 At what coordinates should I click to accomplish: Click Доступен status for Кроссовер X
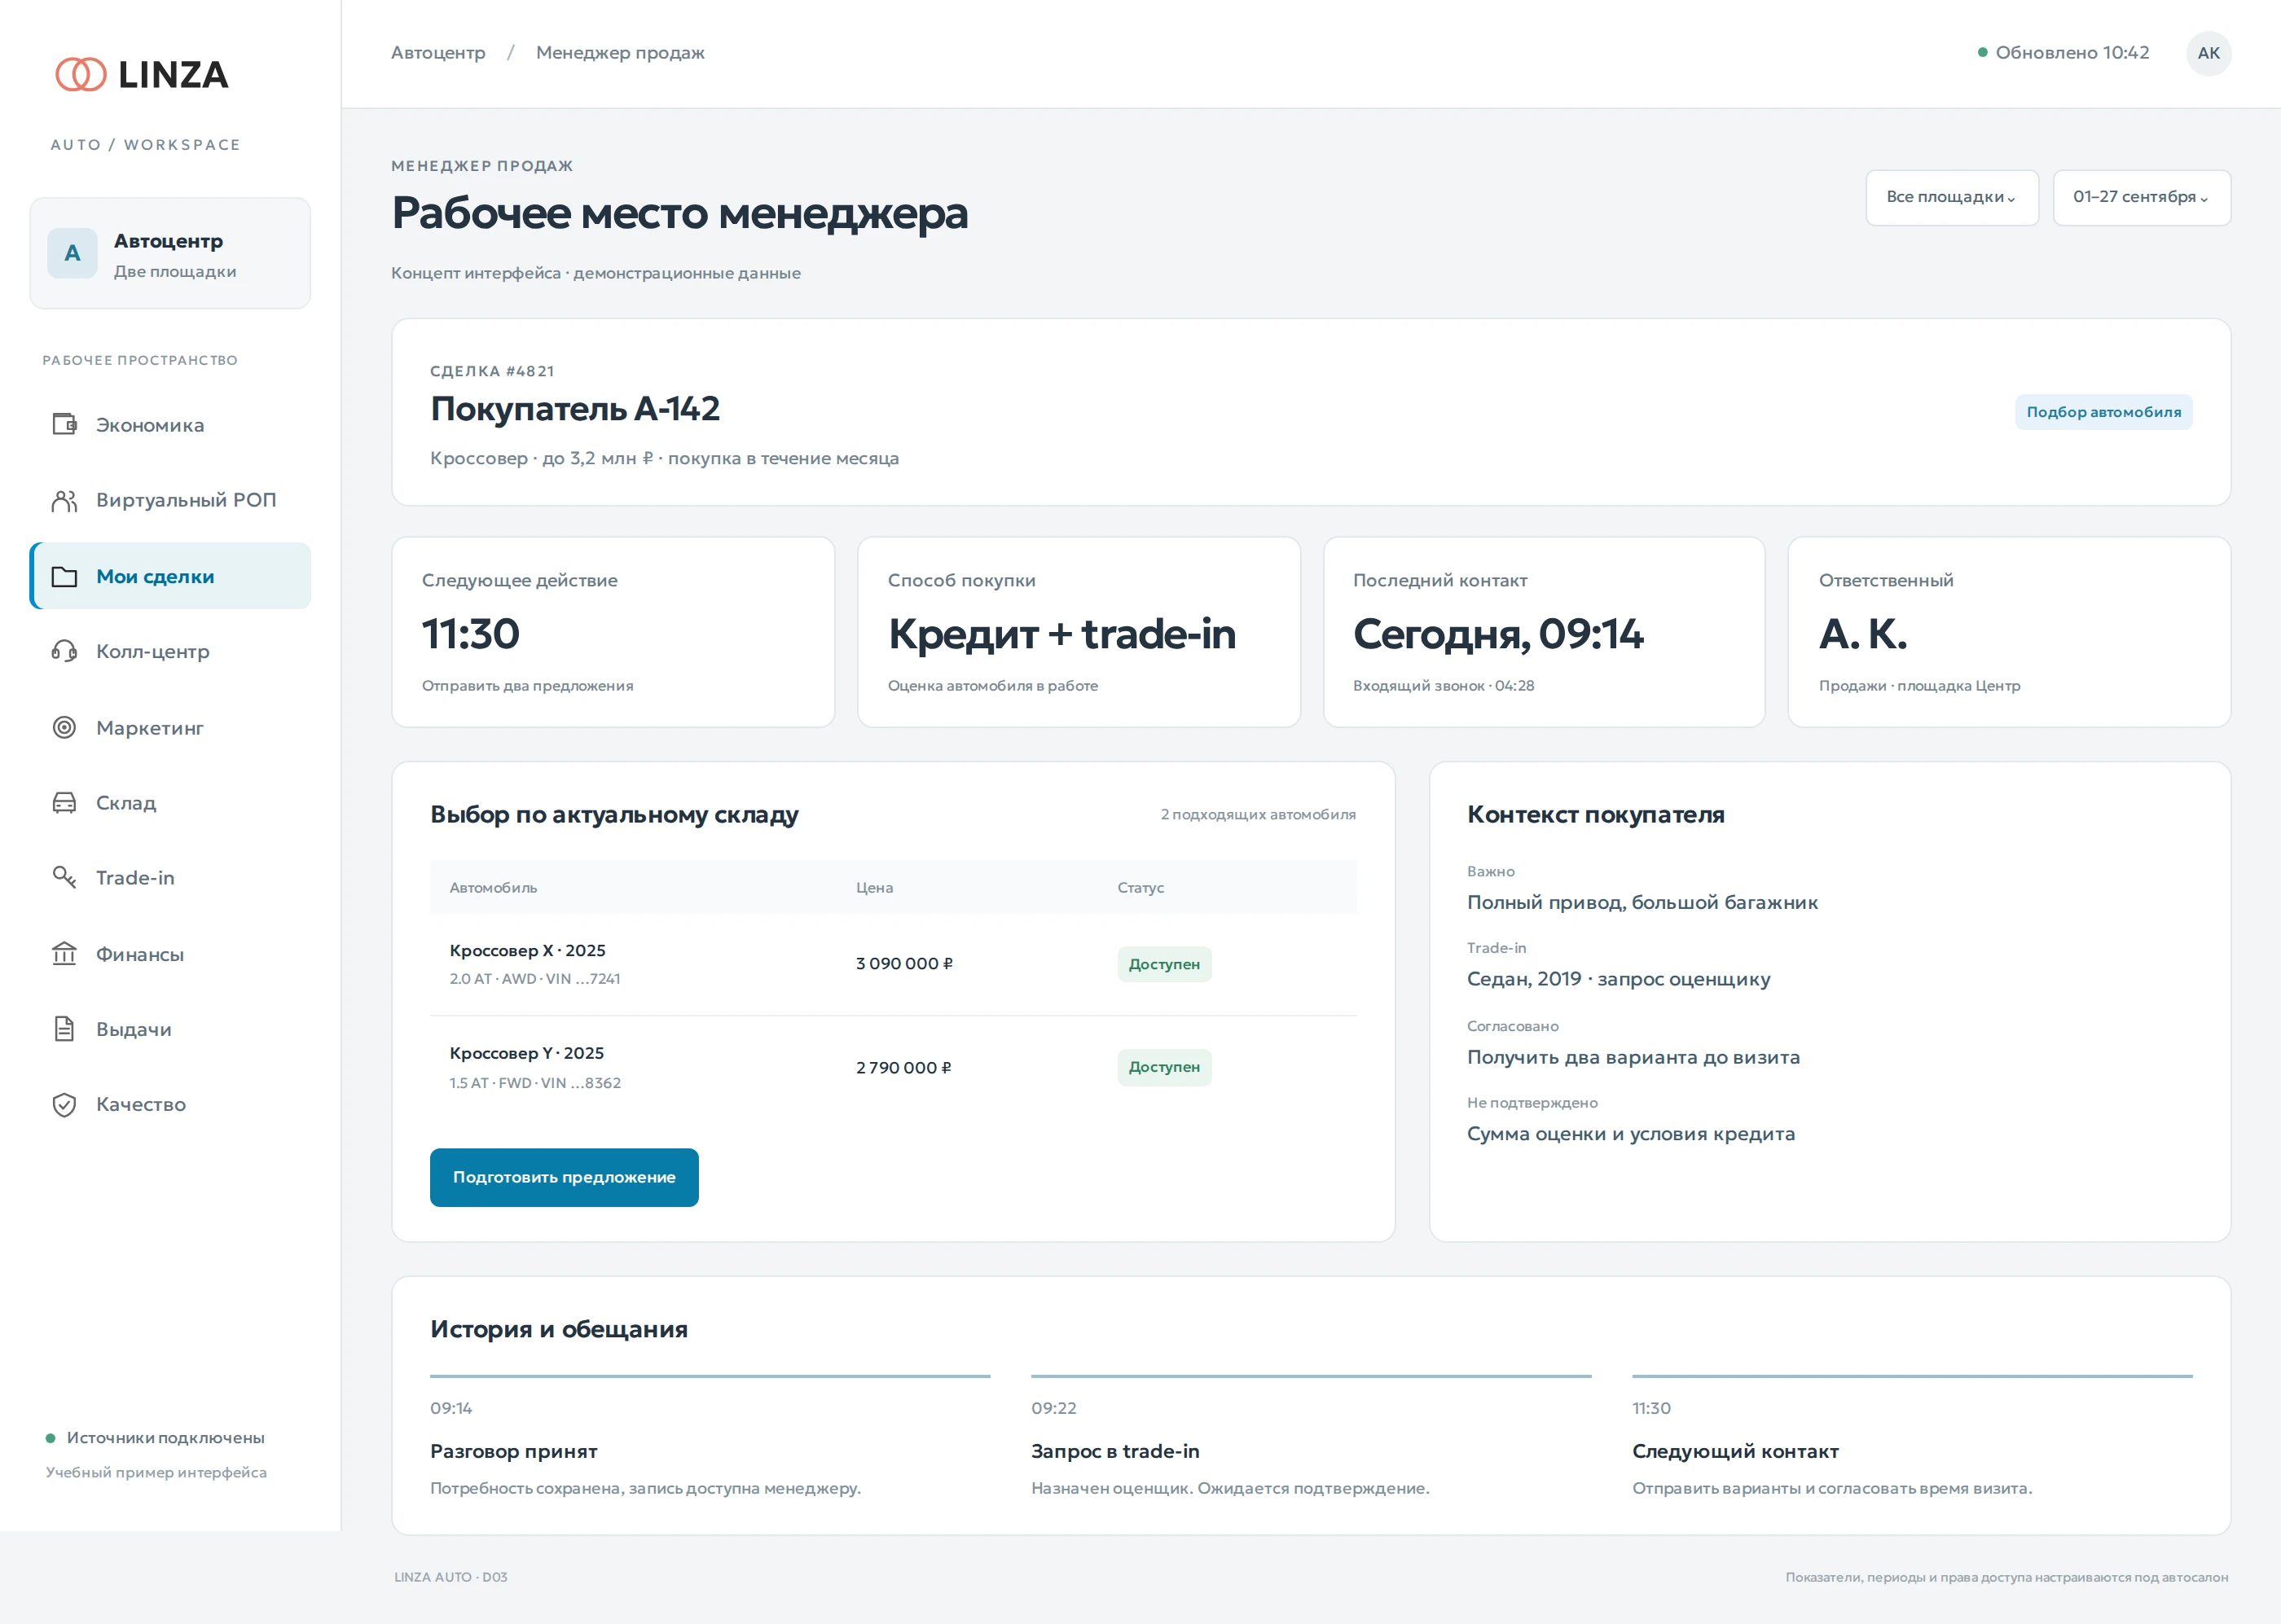1164,964
